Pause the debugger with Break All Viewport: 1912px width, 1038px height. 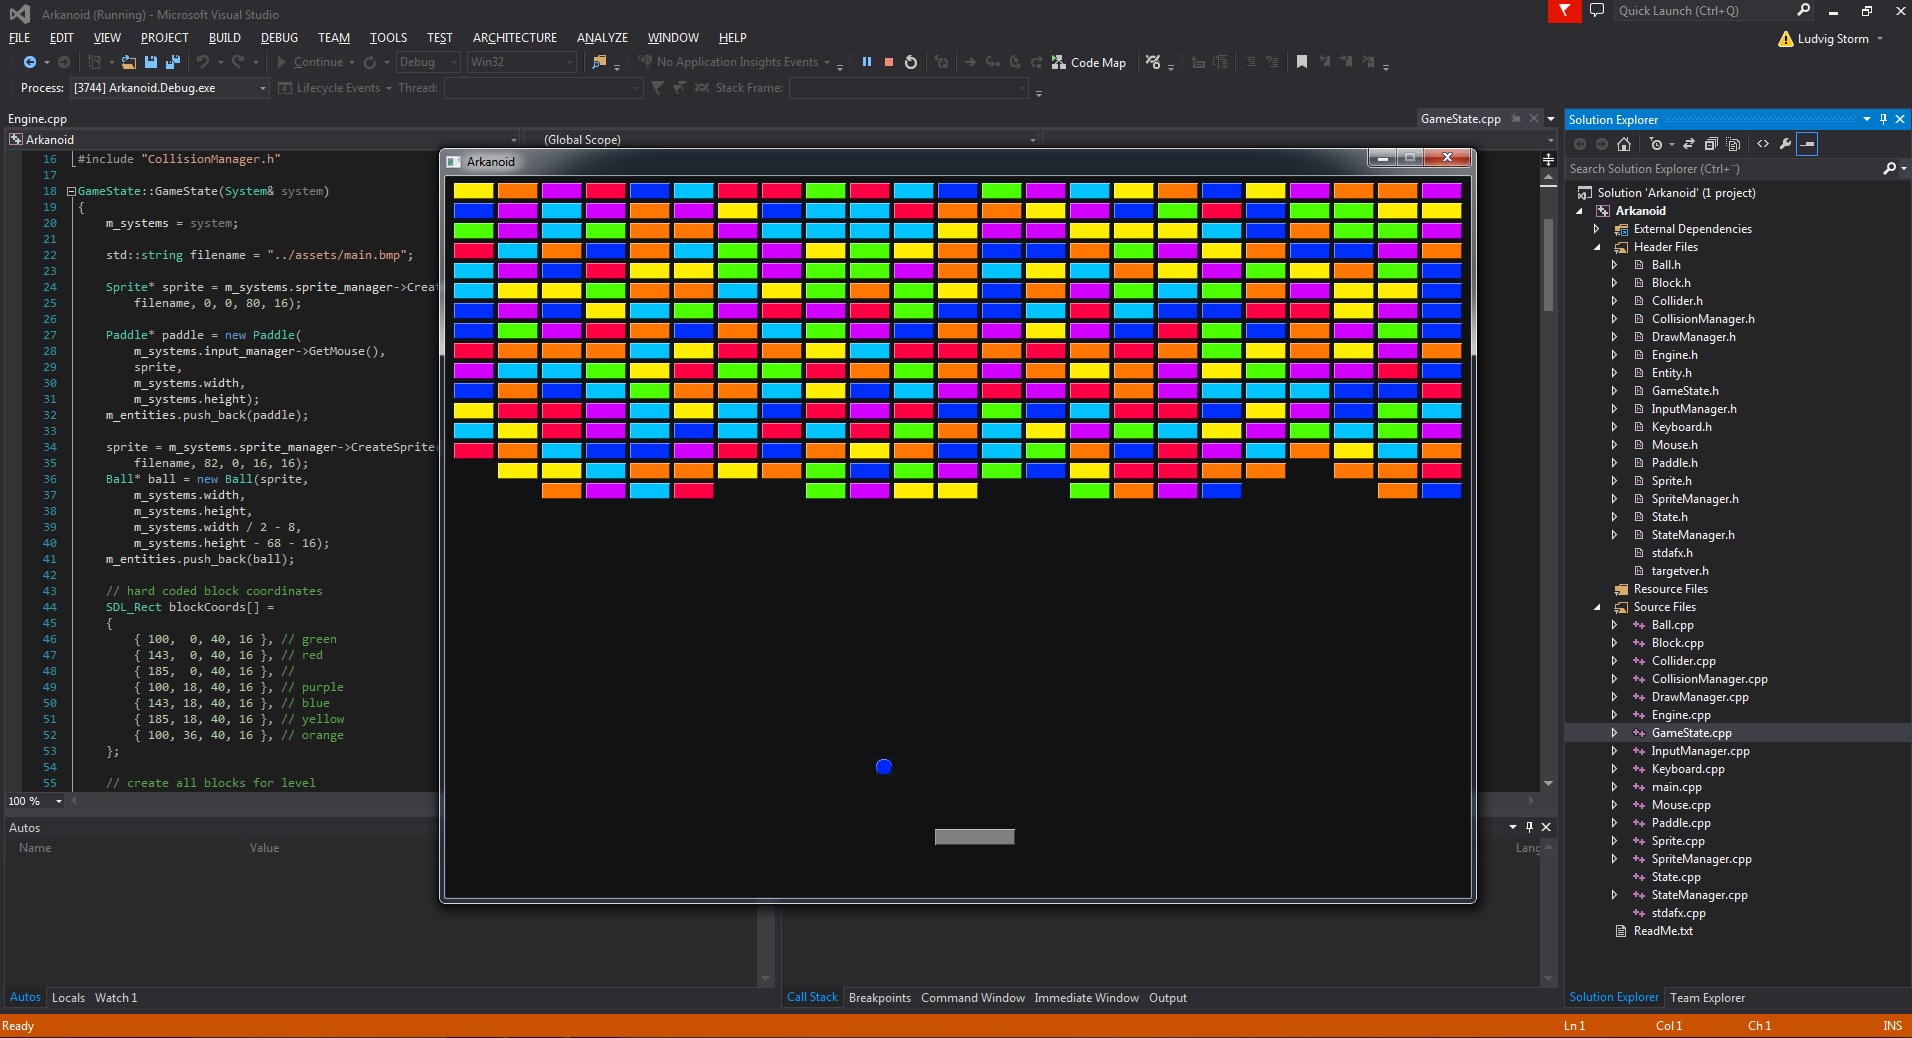coord(866,62)
